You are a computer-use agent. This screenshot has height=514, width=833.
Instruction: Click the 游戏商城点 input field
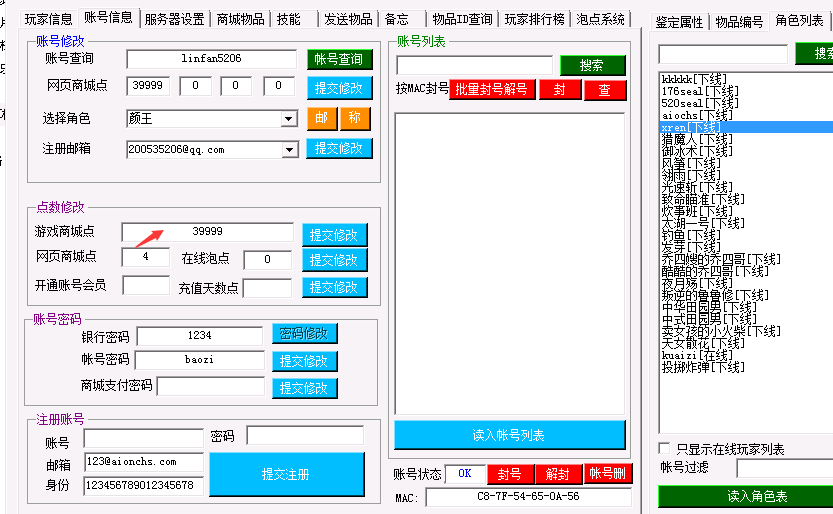pyautogui.click(x=207, y=232)
